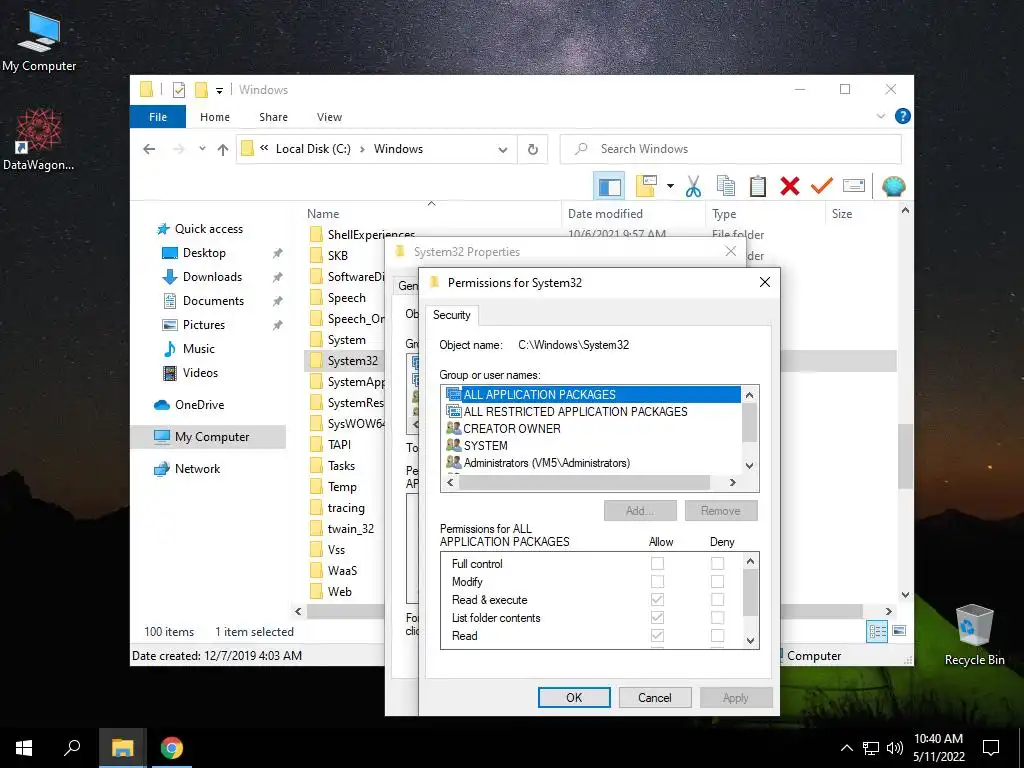Expand the ribbon chevron beside the Help icon
This screenshot has height=768, width=1024.
880,116
